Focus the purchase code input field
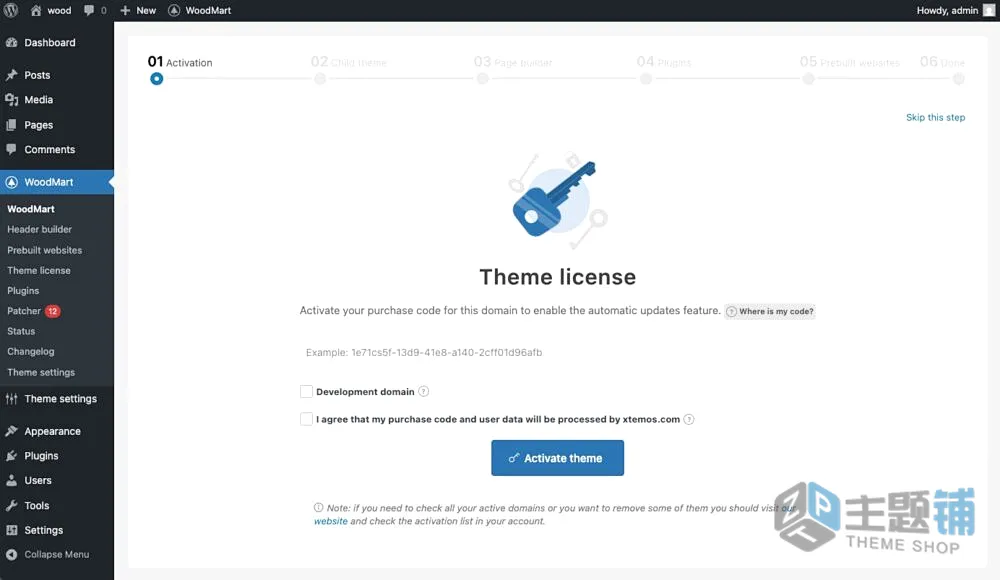Screen dimensions: 1000x580 pyautogui.click(x=557, y=352)
